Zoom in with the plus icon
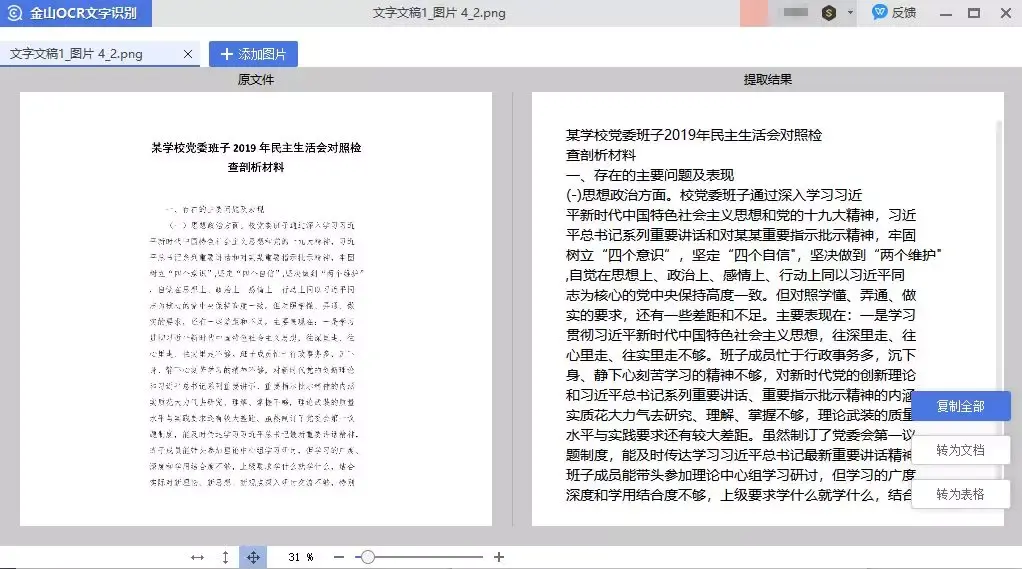The width and height of the screenshot is (1022, 569). point(499,557)
